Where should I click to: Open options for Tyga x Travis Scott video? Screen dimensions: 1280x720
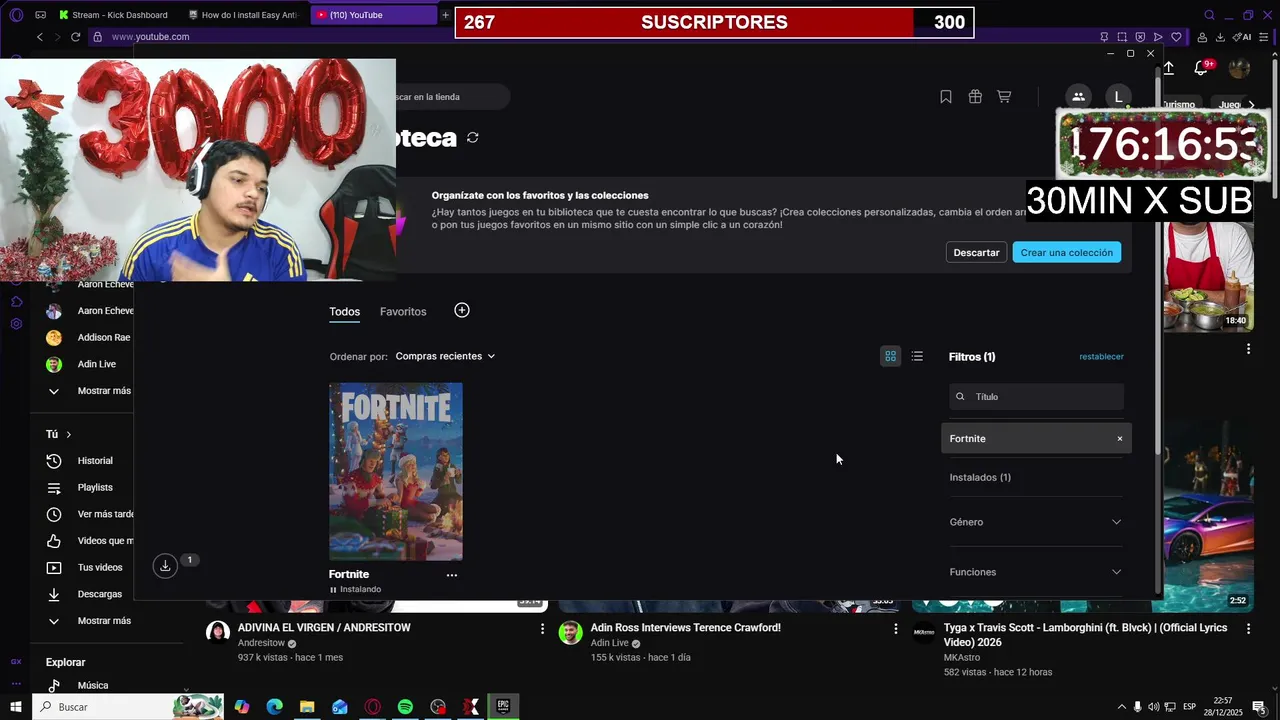[x=1248, y=629]
